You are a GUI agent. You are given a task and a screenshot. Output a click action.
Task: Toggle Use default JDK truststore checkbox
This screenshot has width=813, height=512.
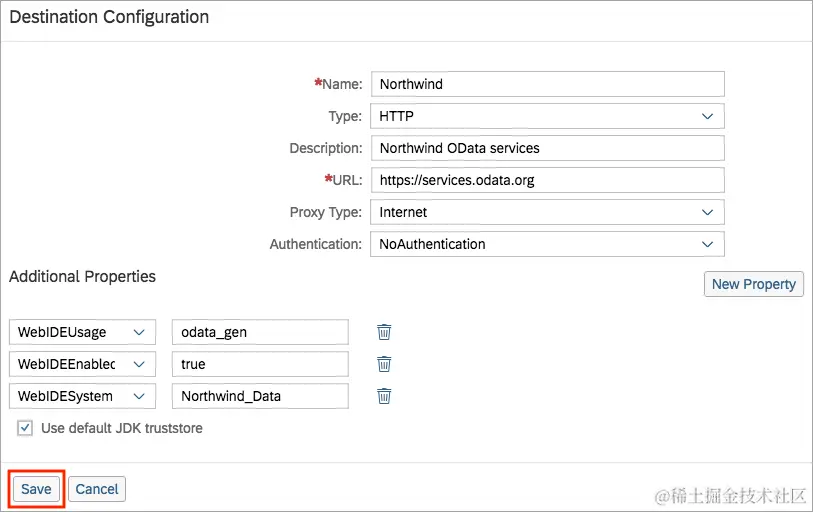[25, 428]
